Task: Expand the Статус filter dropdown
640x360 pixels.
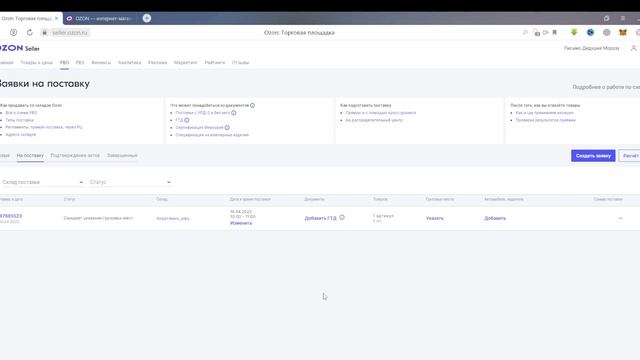Action: [130, 182]
